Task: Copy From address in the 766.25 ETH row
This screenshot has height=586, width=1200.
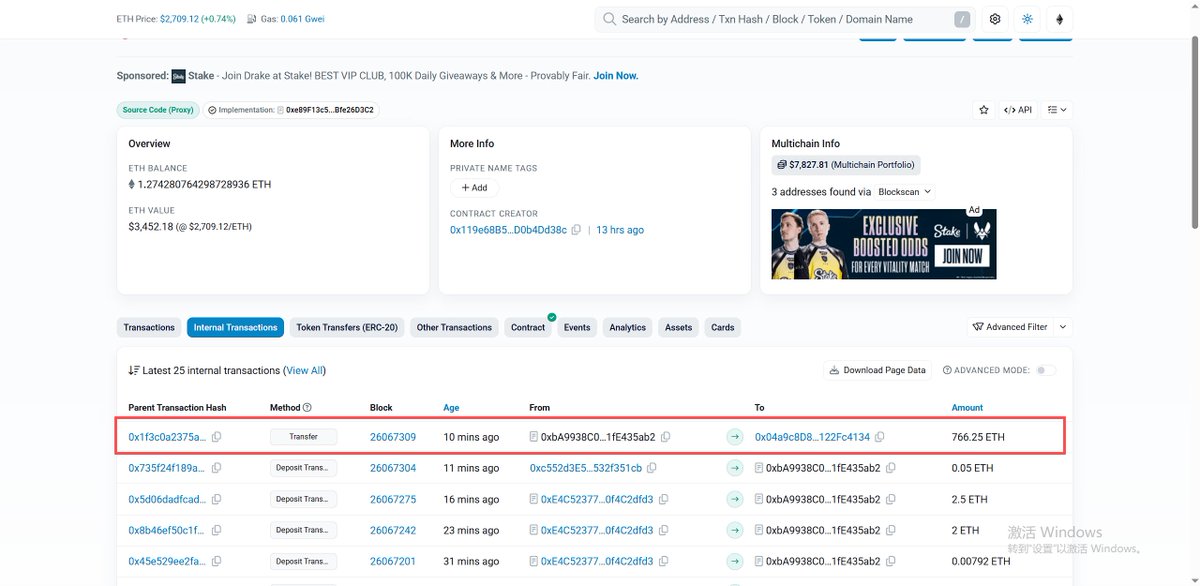Action: tap(666, 437)
